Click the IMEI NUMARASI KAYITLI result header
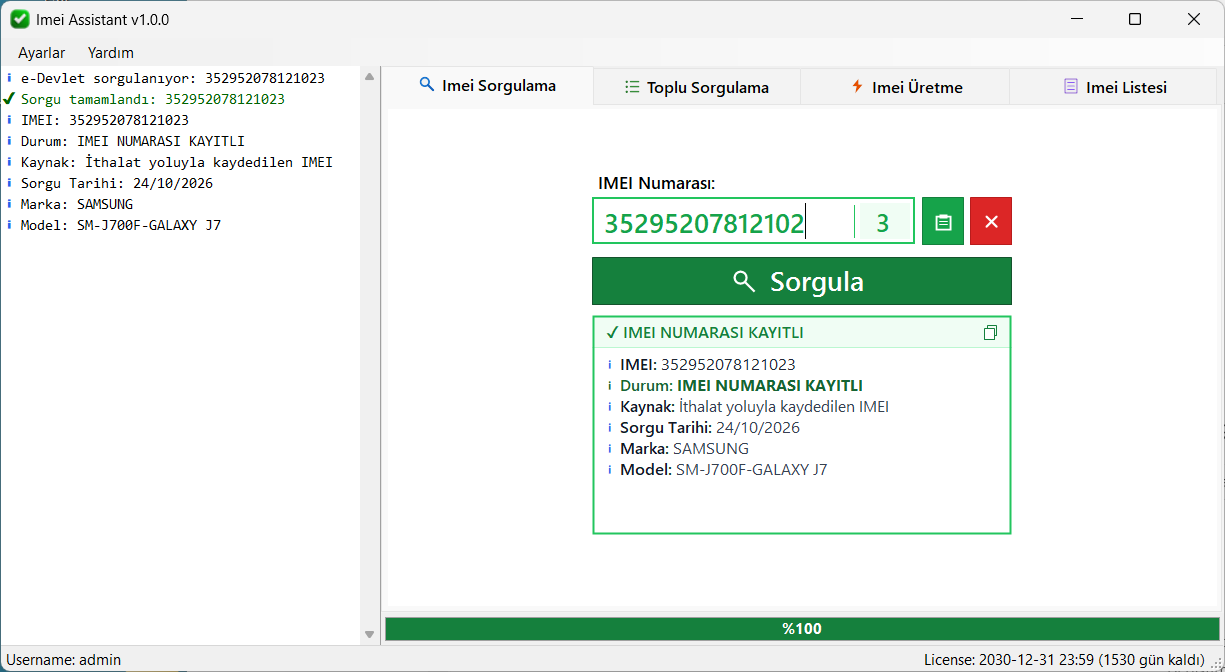 coord(802,333)
